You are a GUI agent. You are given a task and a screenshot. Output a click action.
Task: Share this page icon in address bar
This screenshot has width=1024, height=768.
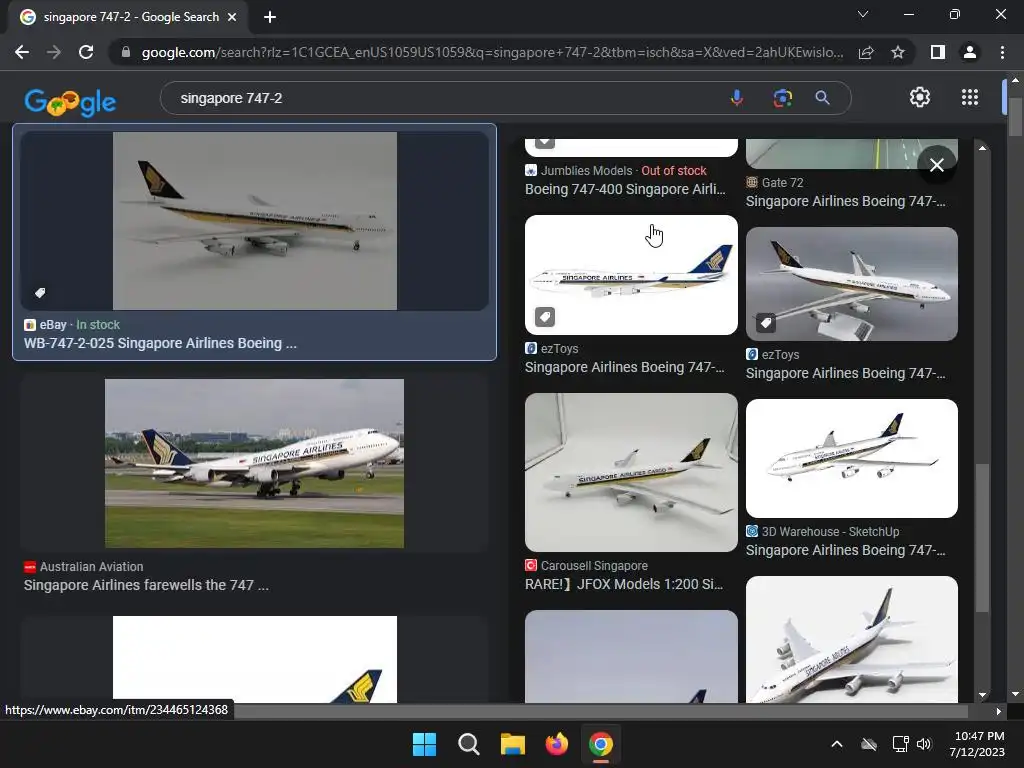click(x=866, y=52)
